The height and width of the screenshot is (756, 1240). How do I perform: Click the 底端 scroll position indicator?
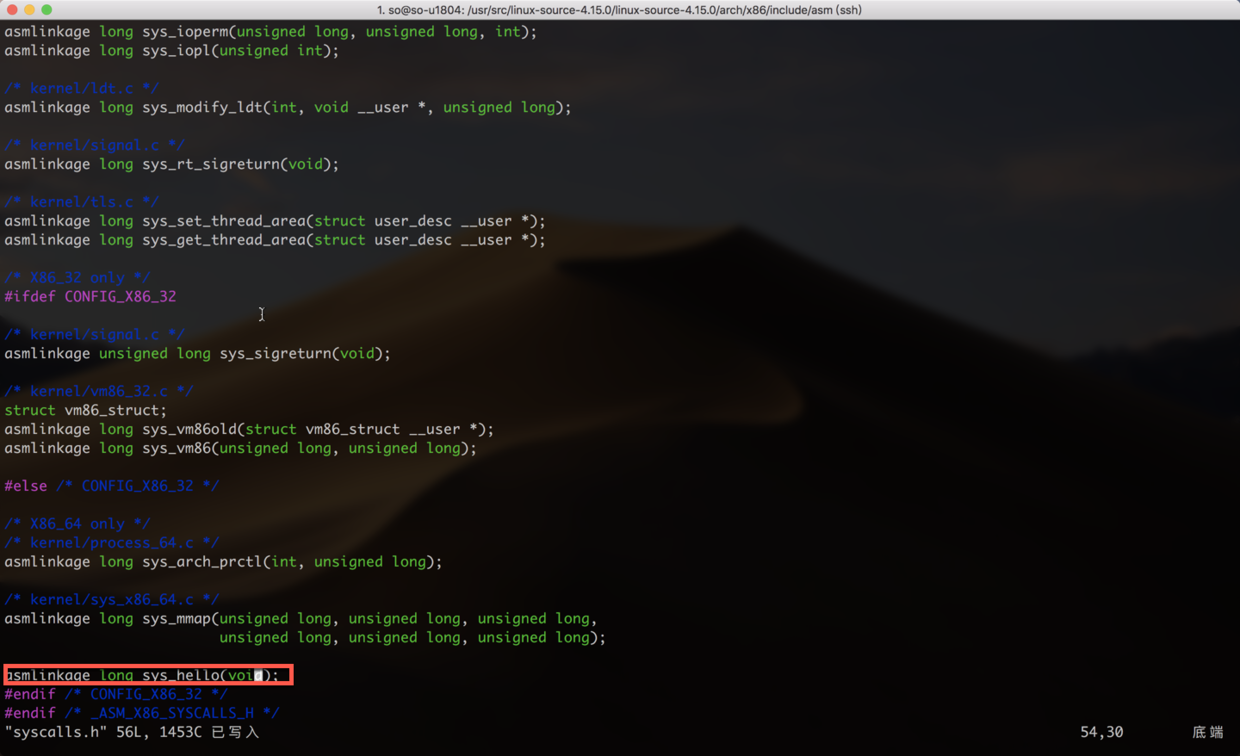[x=1208, y=733]
